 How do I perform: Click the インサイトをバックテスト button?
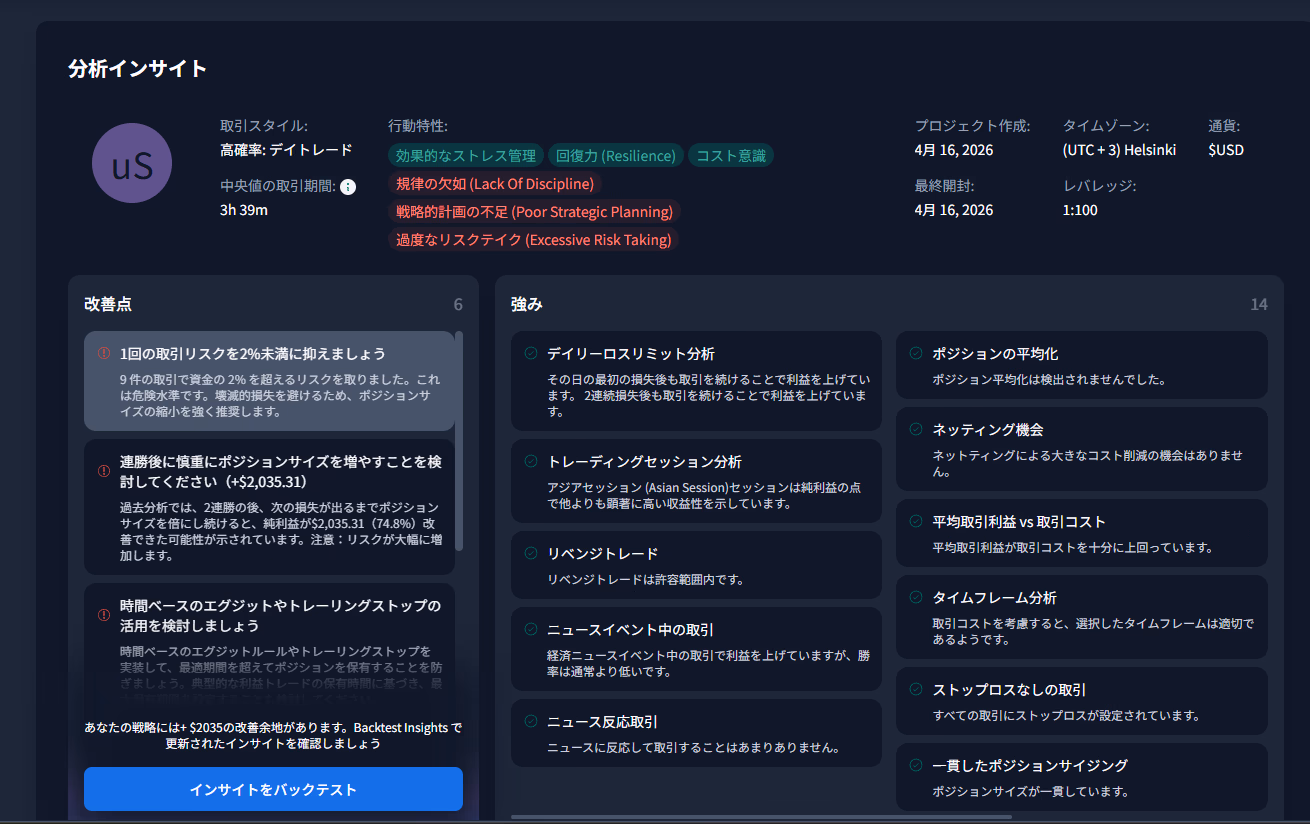[273, 789]
